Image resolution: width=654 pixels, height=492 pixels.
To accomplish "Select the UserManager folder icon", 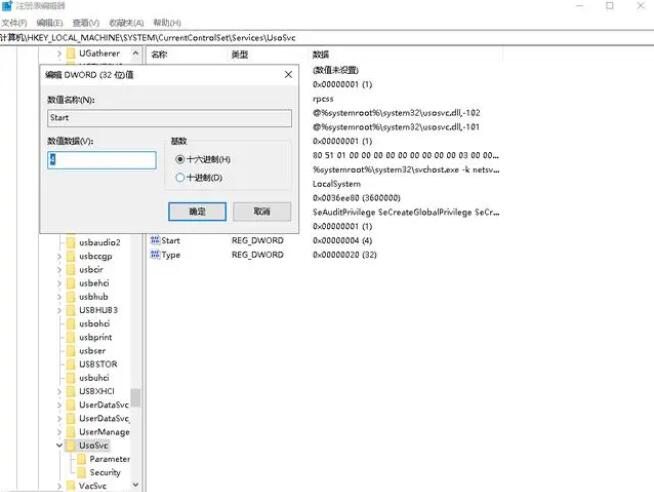I will (x=71, y=432).
